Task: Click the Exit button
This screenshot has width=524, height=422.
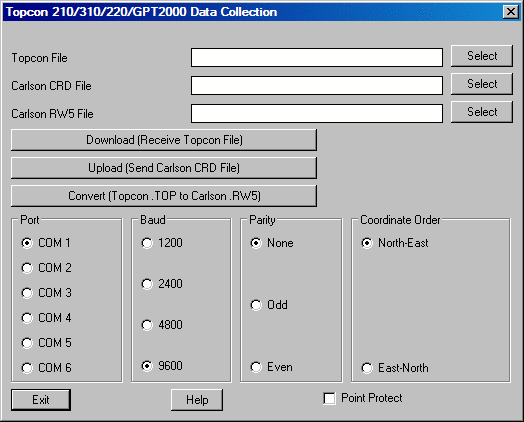Action: coord(41,400)
